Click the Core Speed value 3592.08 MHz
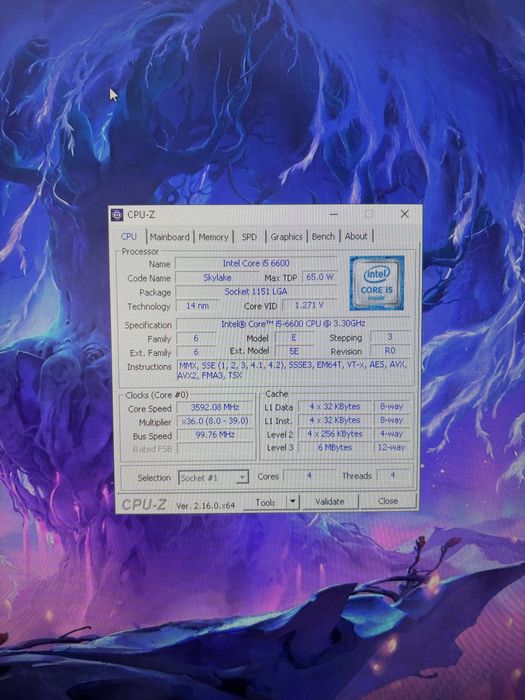The image size is (525, 700). click(x=215, y=407)
